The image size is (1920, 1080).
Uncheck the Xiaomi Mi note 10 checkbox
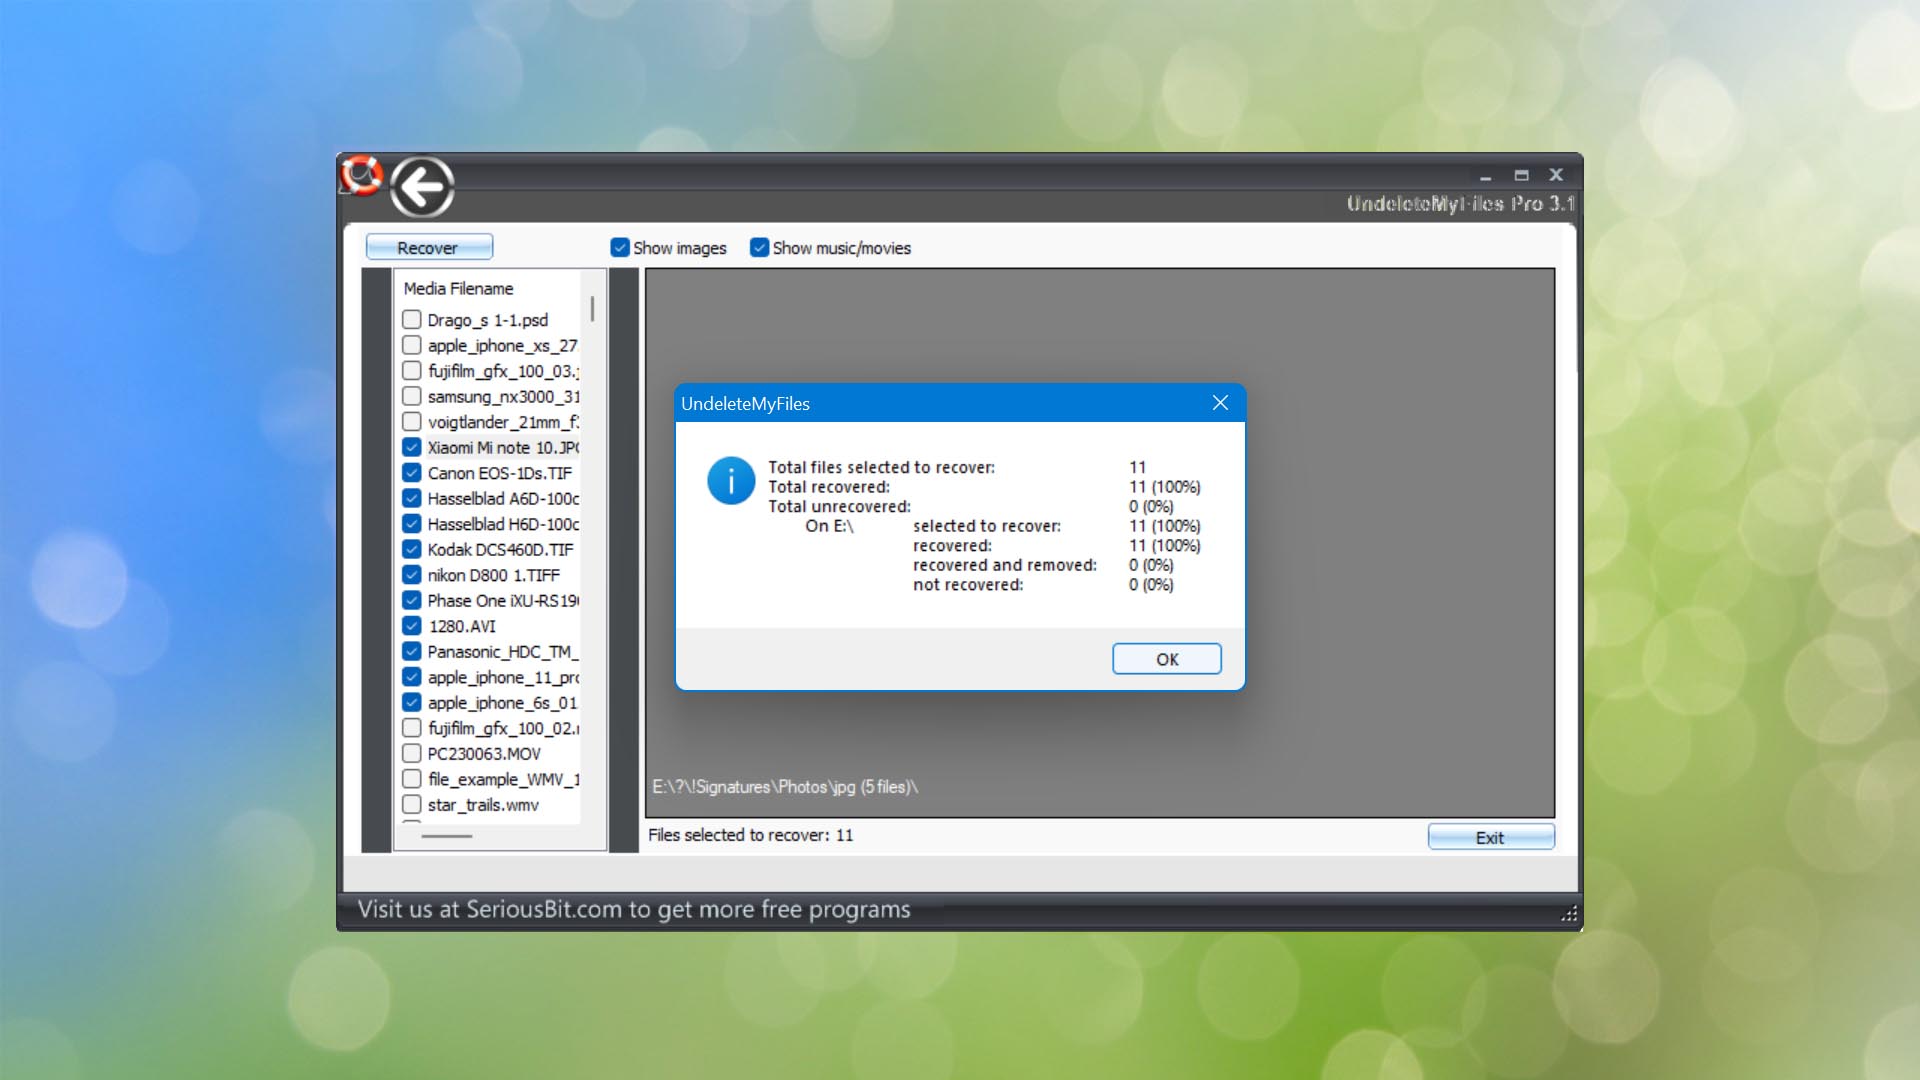point(411,447)
